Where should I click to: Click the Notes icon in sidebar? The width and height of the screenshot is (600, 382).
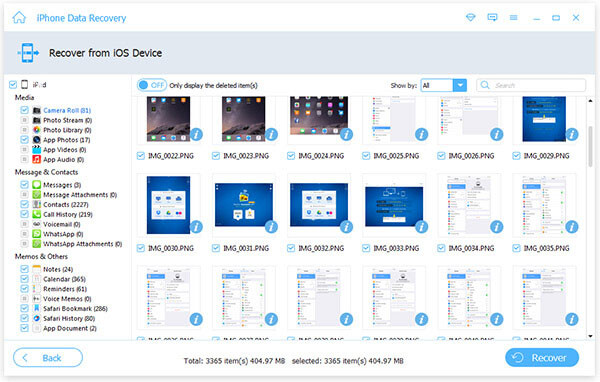[x=36, y=269]
